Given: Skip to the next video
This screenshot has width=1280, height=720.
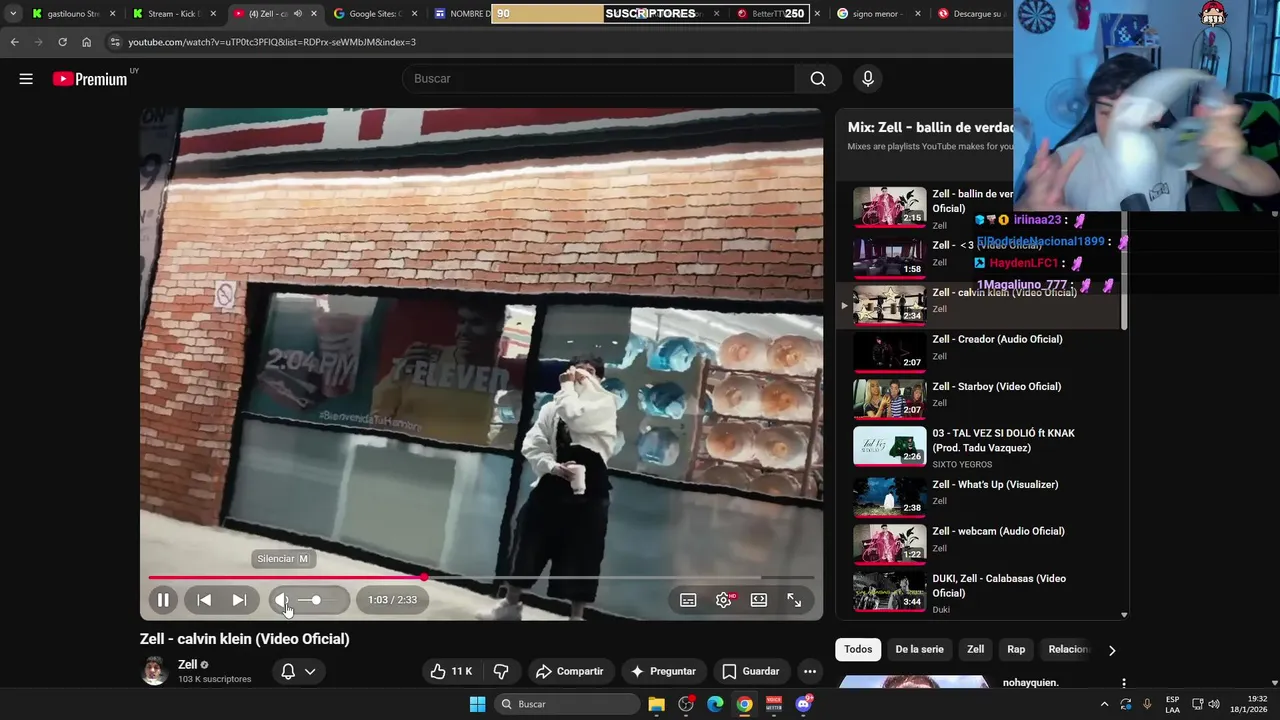Looking at the screenshot, I should (x=239, y=600).
